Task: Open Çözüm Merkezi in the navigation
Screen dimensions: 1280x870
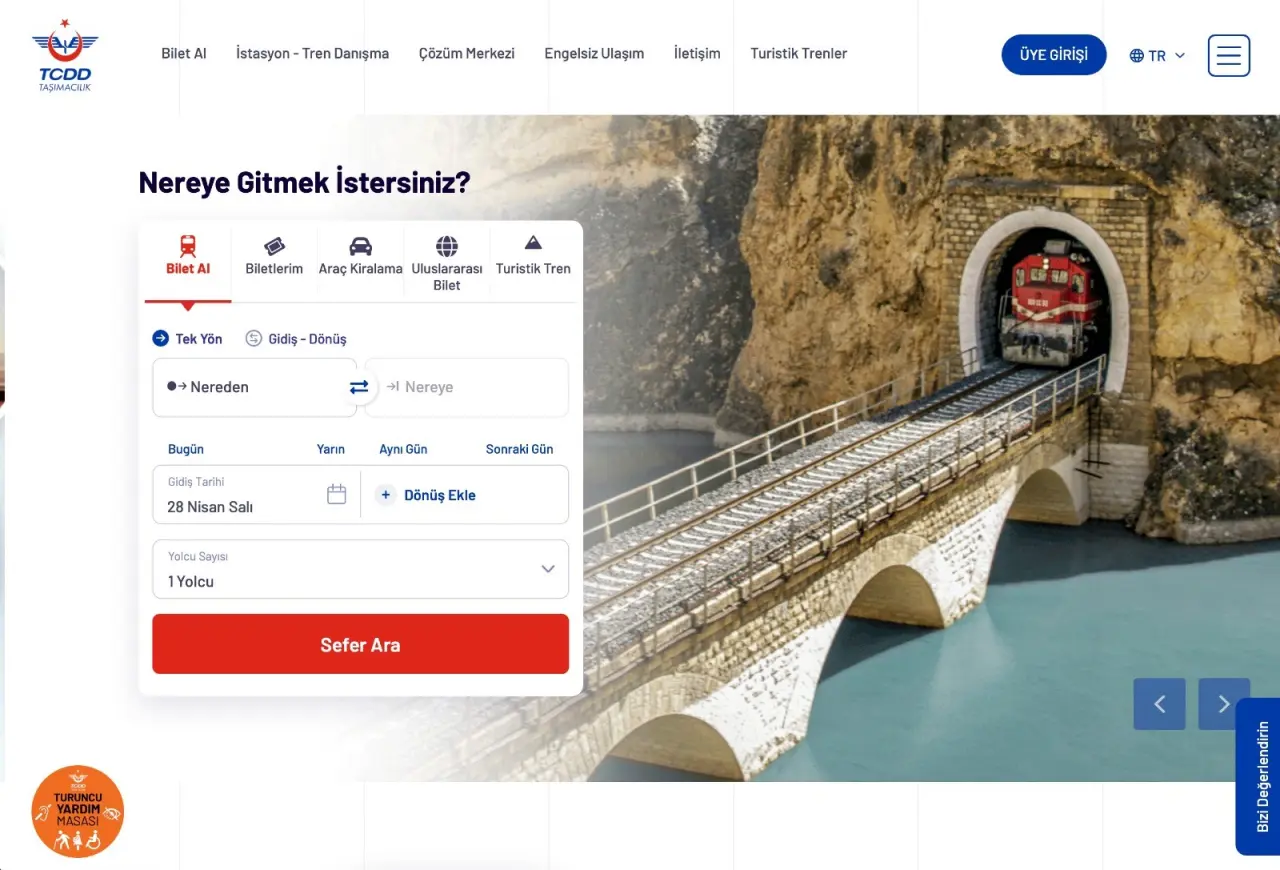Action: (466, 54)
